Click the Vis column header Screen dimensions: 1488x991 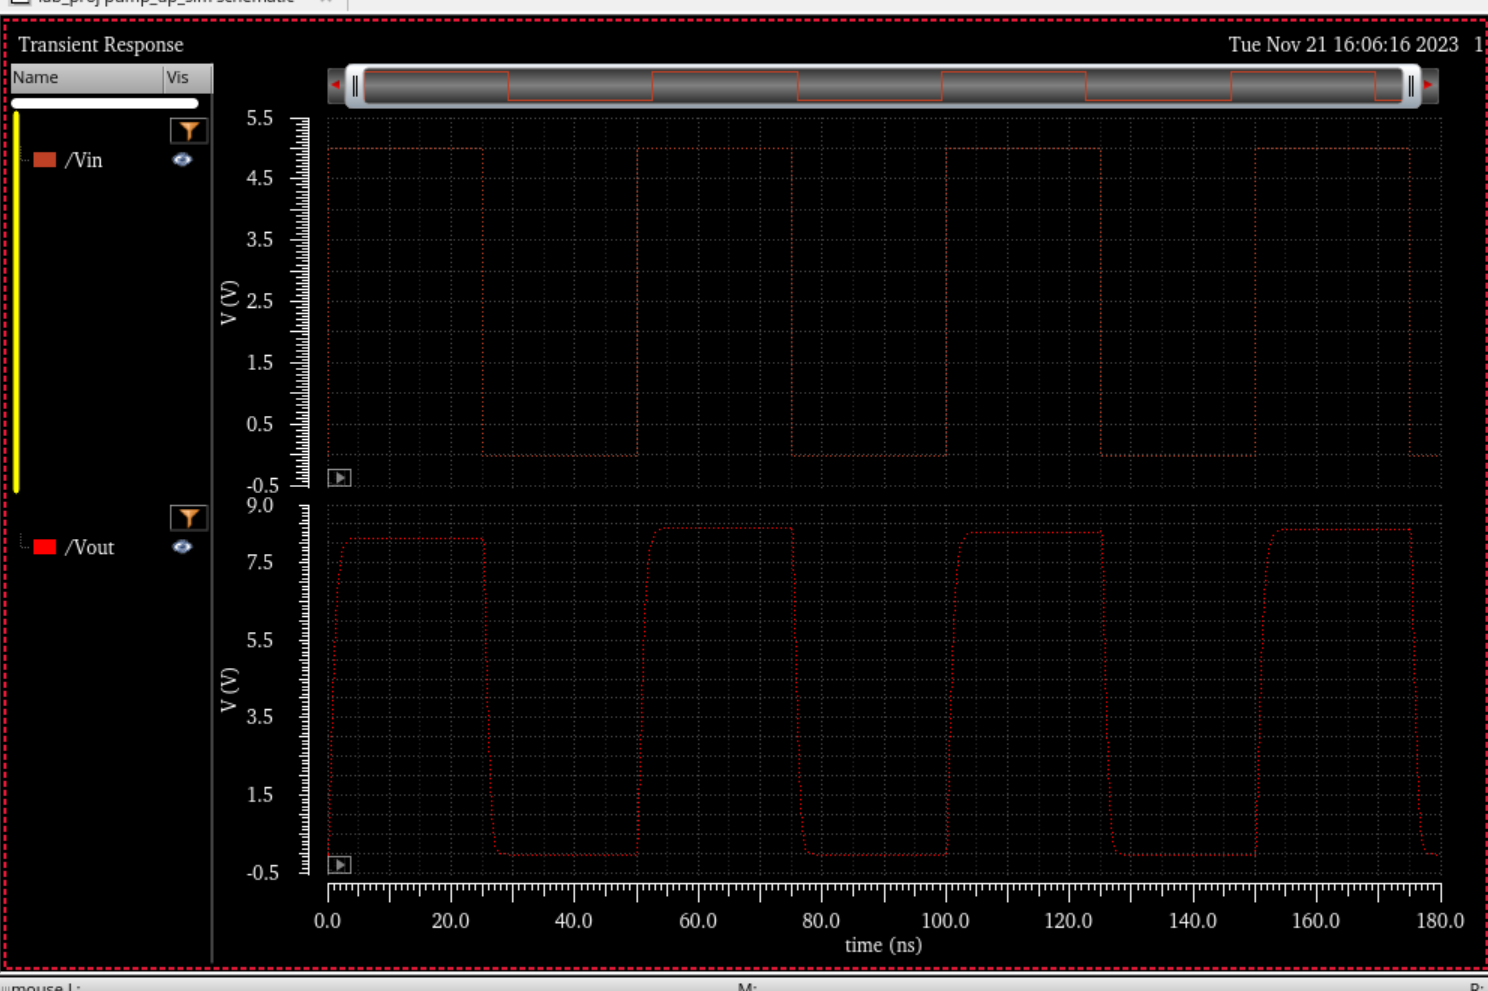click(178, 77)
